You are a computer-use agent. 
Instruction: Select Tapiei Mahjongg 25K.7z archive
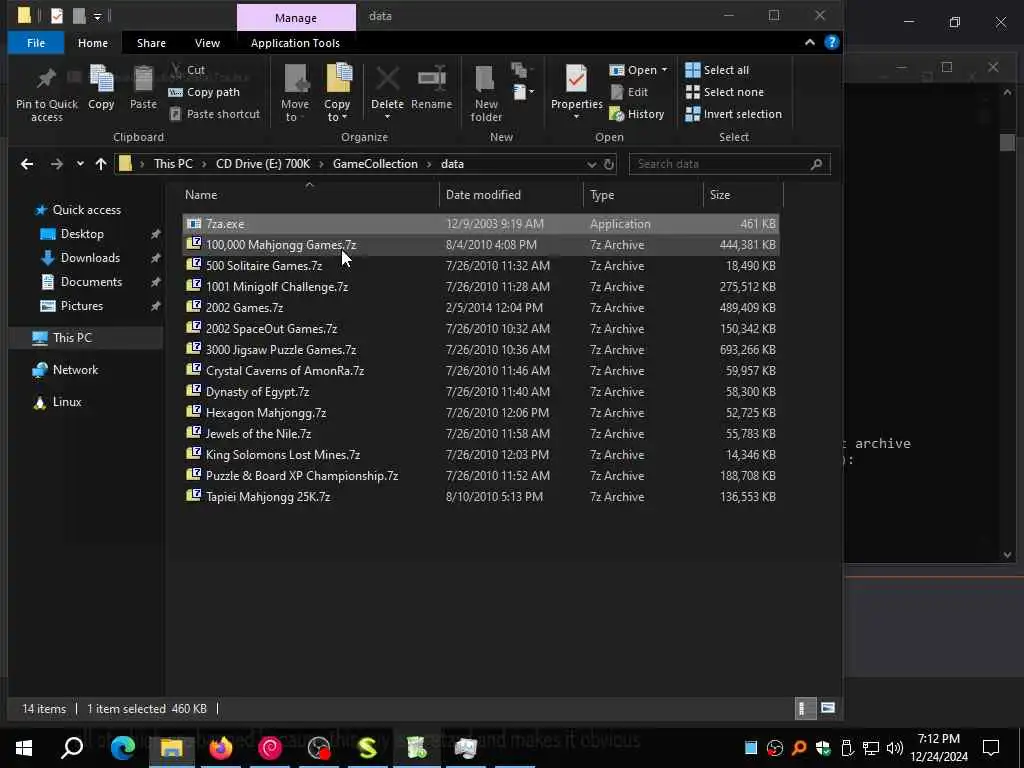tap(481, 497)
